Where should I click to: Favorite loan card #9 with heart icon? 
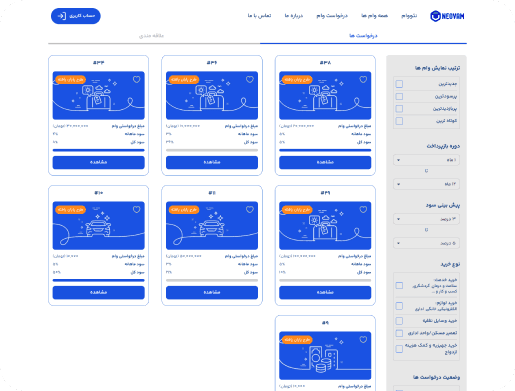(x=363, y=340)
